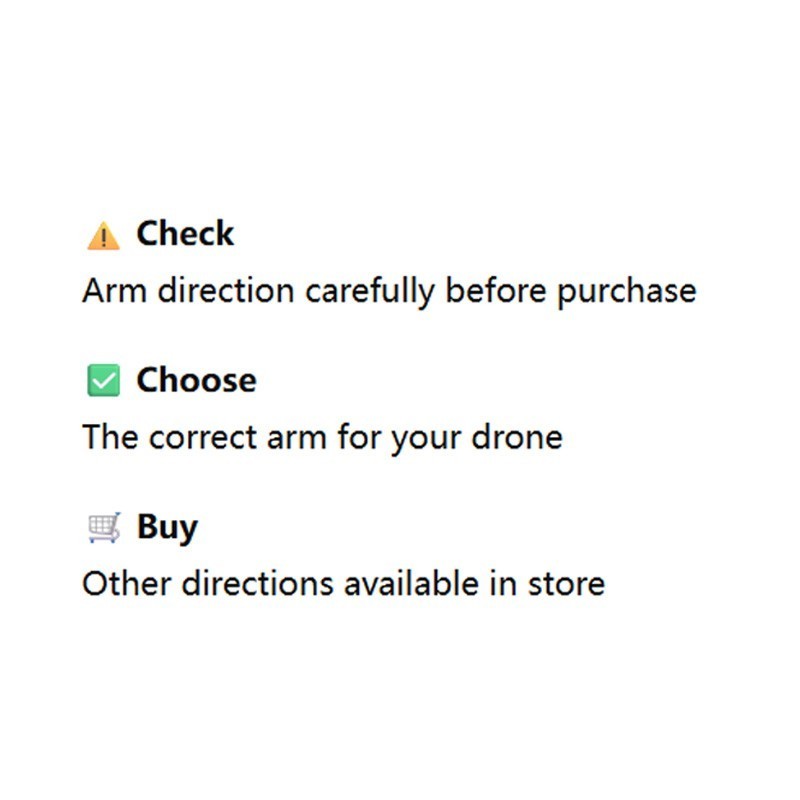This screenshot has width=800, height=800.
Task: Click the word "directions" in the Buy description
Action: click(258, 584)
